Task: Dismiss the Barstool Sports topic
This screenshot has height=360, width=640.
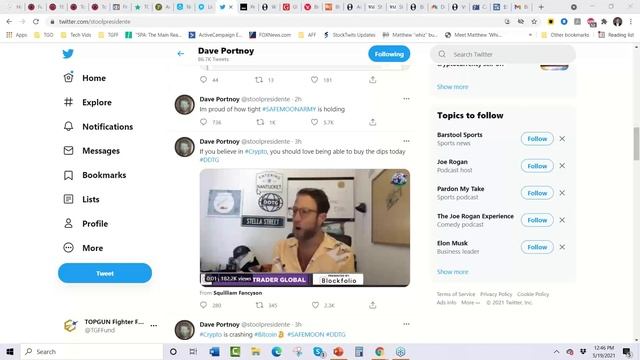Action: tap(562, 139)
